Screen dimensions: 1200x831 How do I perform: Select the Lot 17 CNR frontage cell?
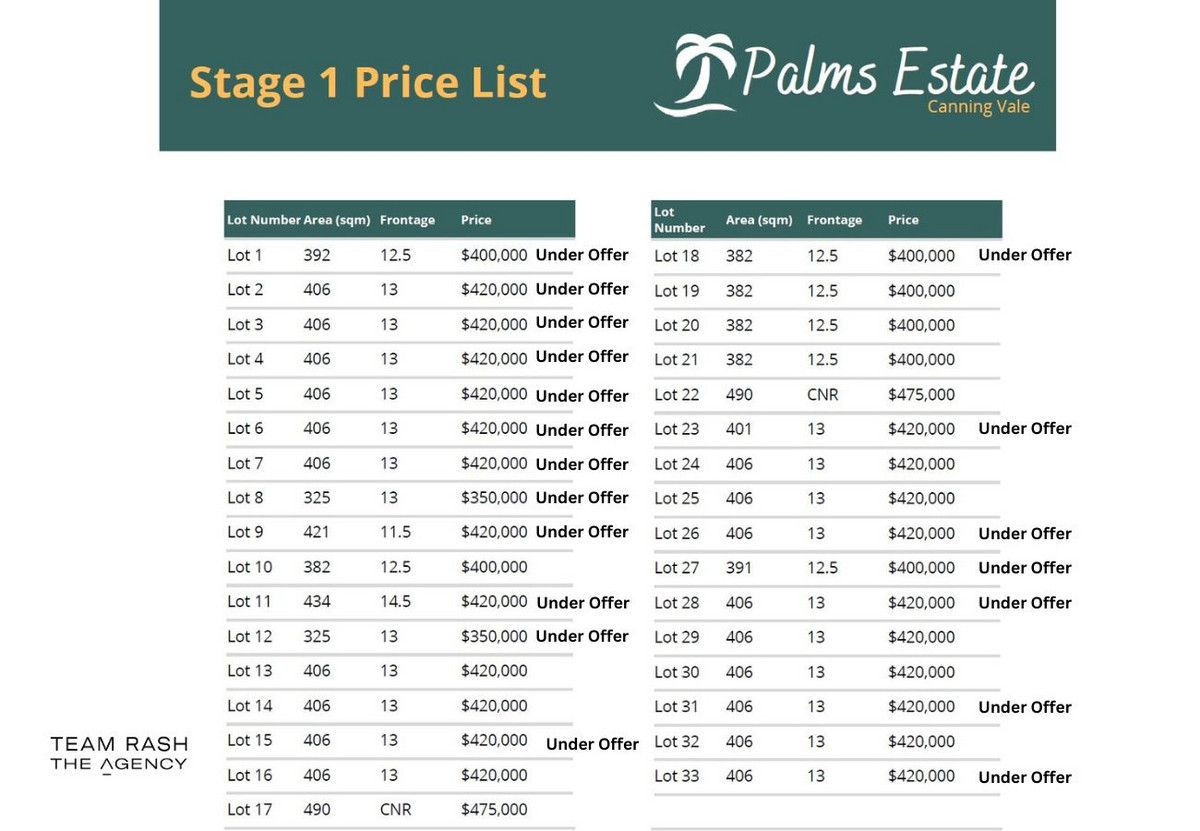pyautogui.click(x=395, y=809)
